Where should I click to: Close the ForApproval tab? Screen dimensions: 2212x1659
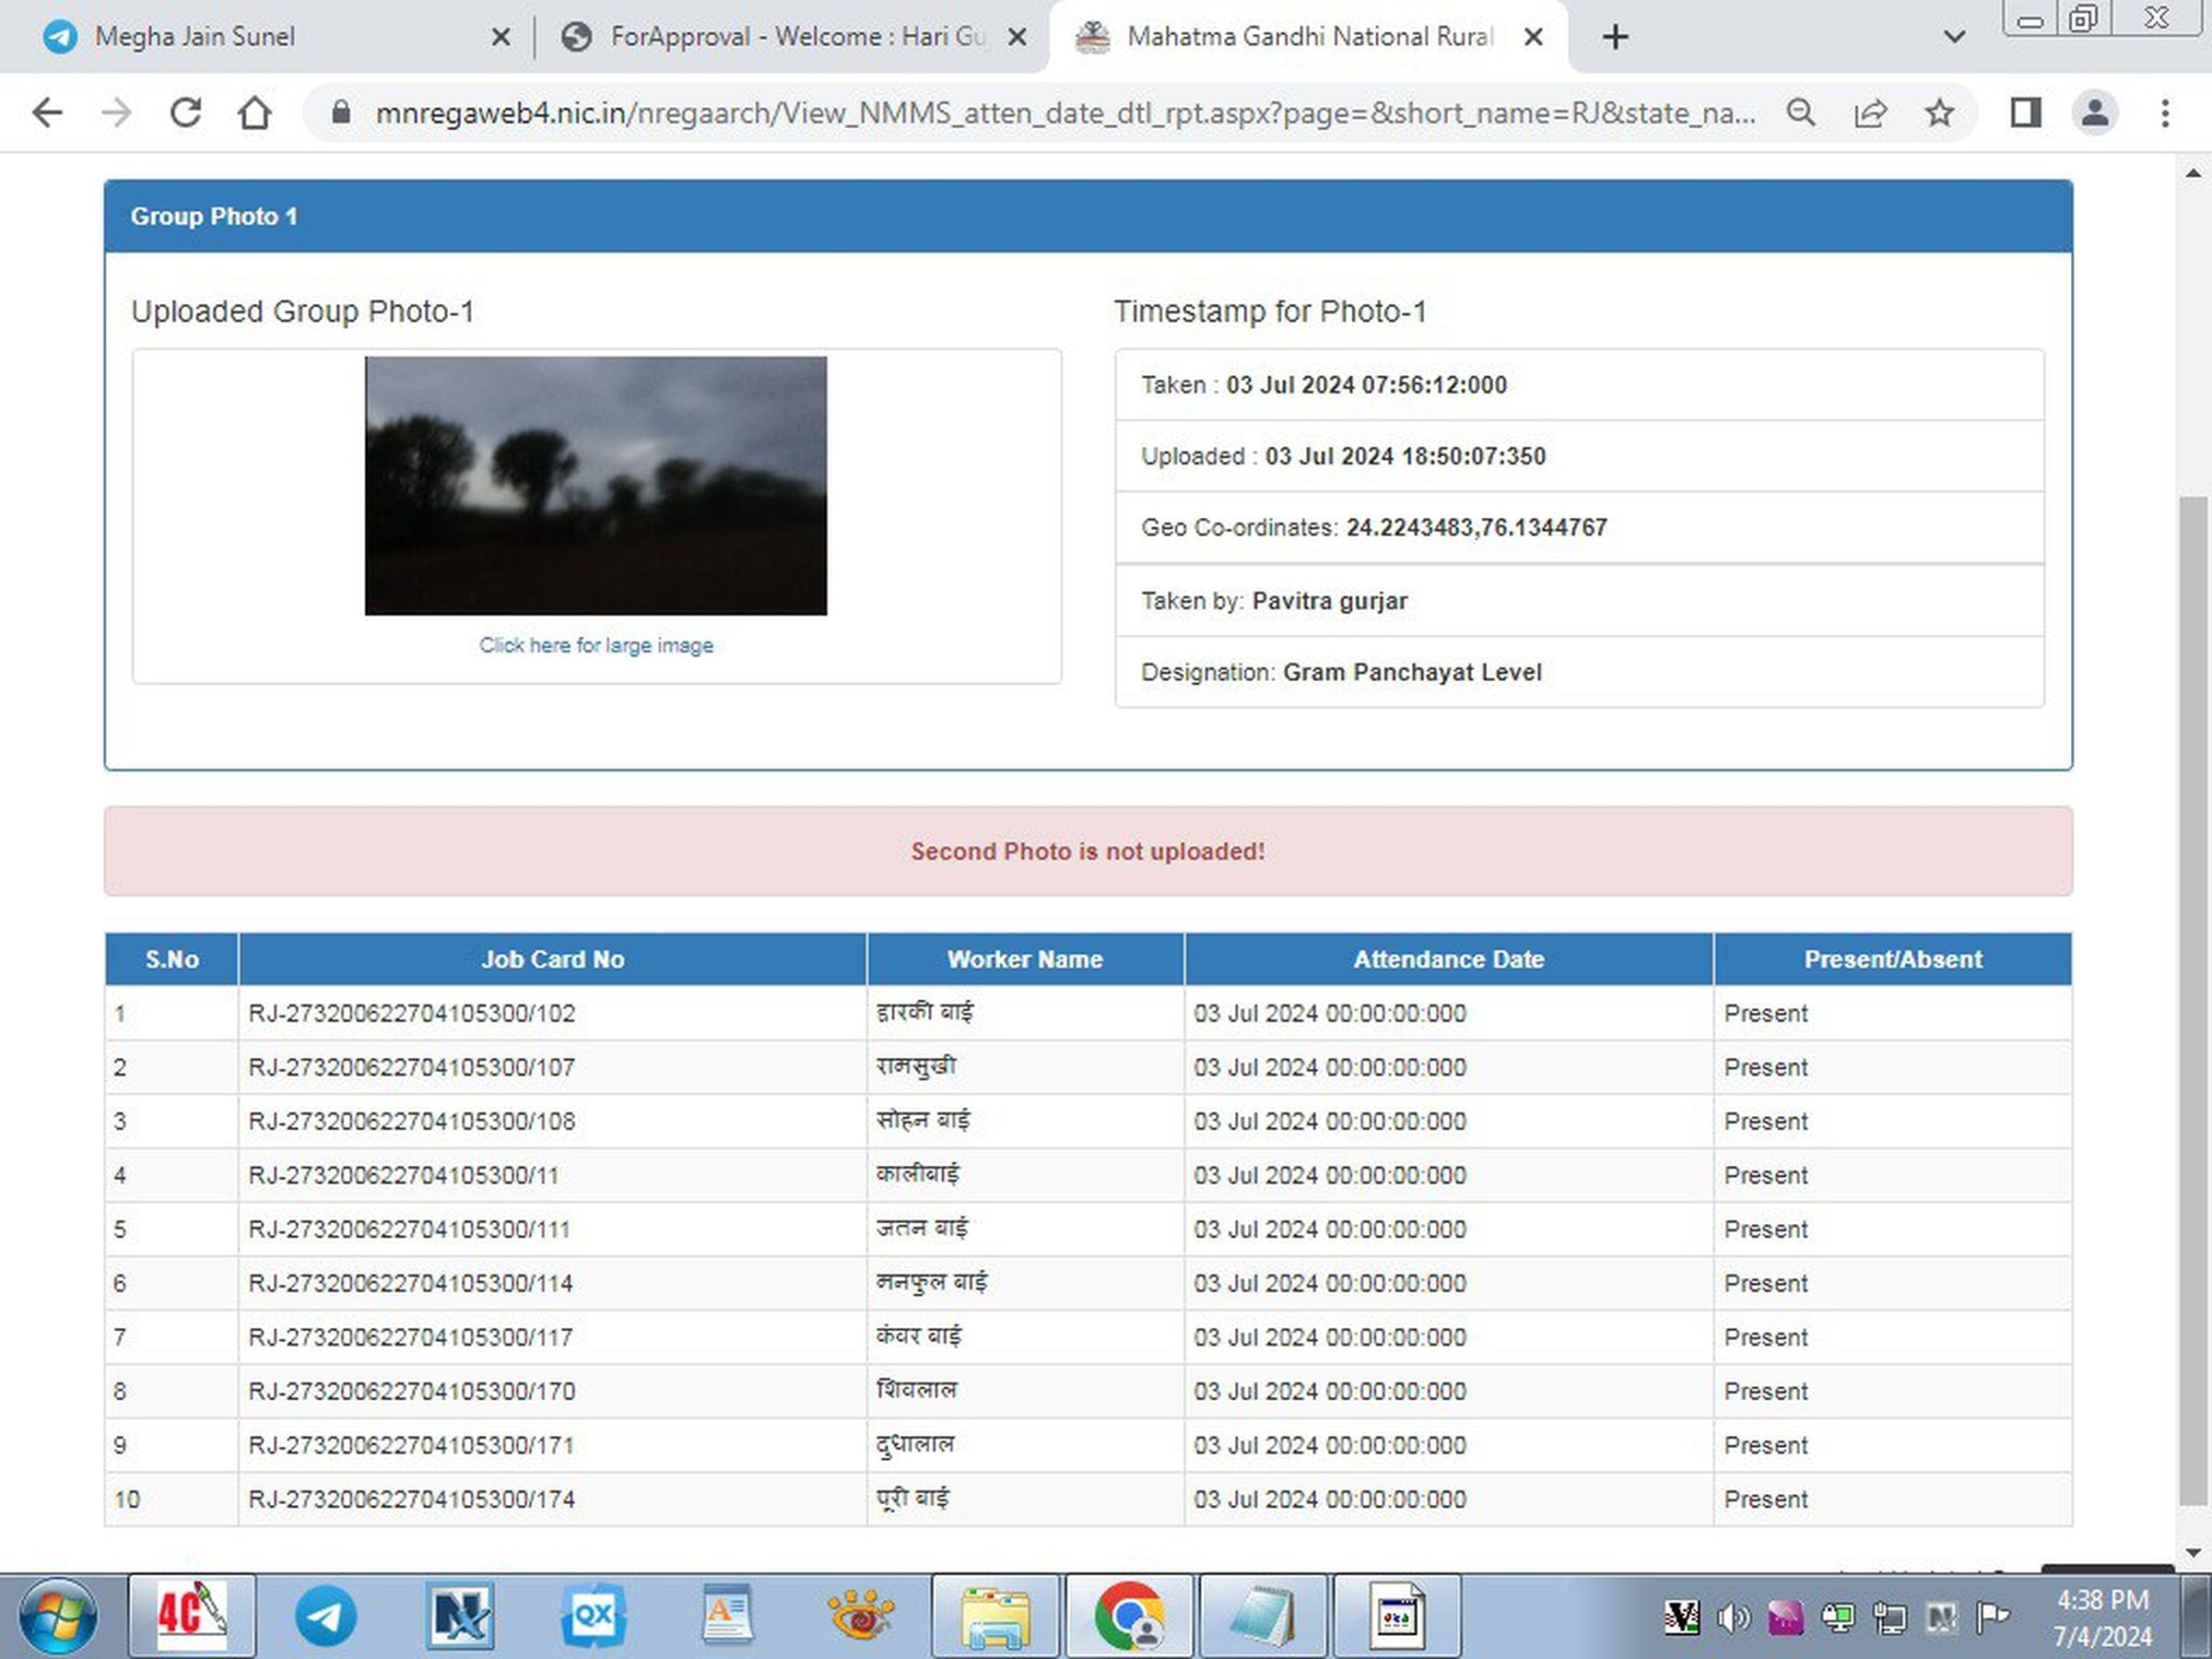(x=1017, y=37)
